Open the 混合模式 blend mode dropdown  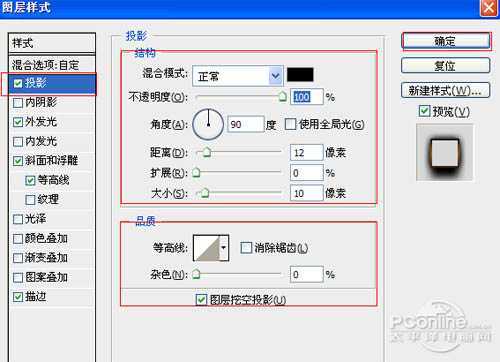[x=238, y=76]
